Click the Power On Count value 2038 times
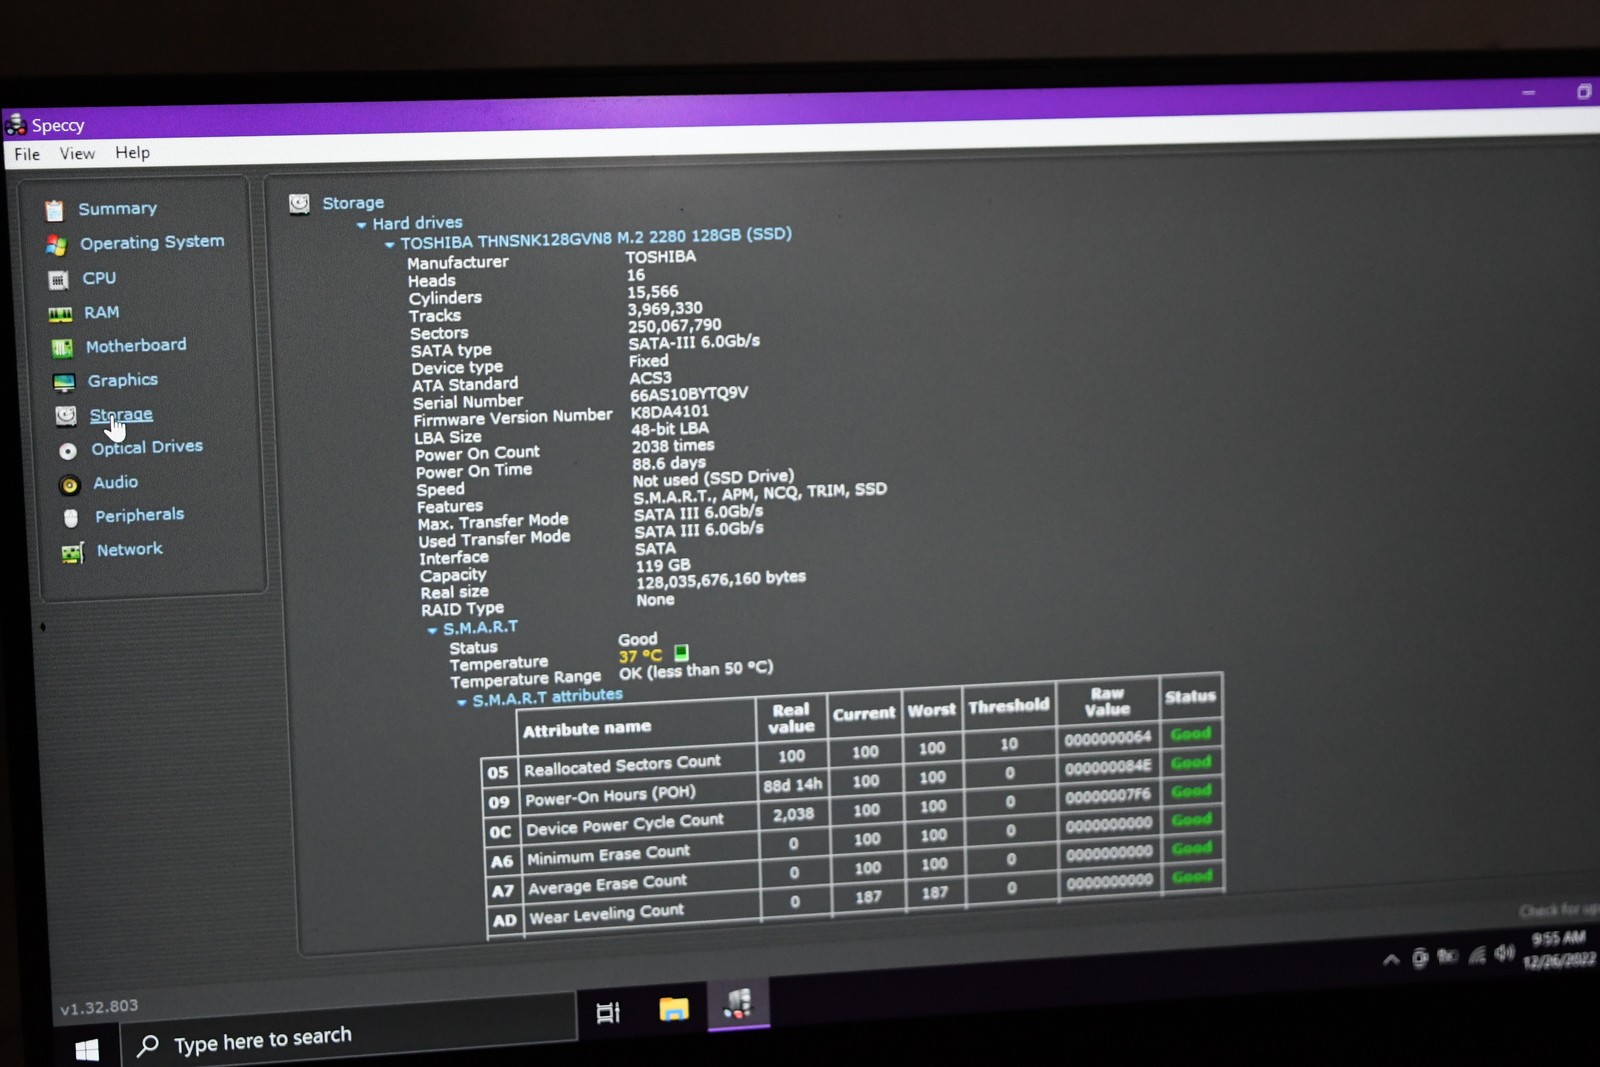Image resolution: width=1600 pixels, height=1067 pixels. (x=673, y=446)
